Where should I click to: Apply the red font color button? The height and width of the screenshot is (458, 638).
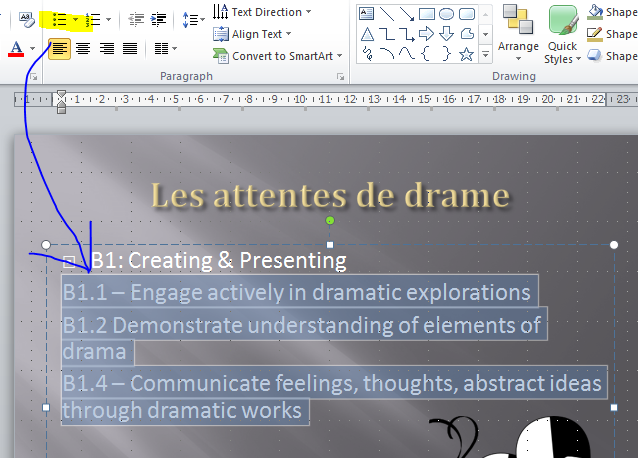coord(16,49)
